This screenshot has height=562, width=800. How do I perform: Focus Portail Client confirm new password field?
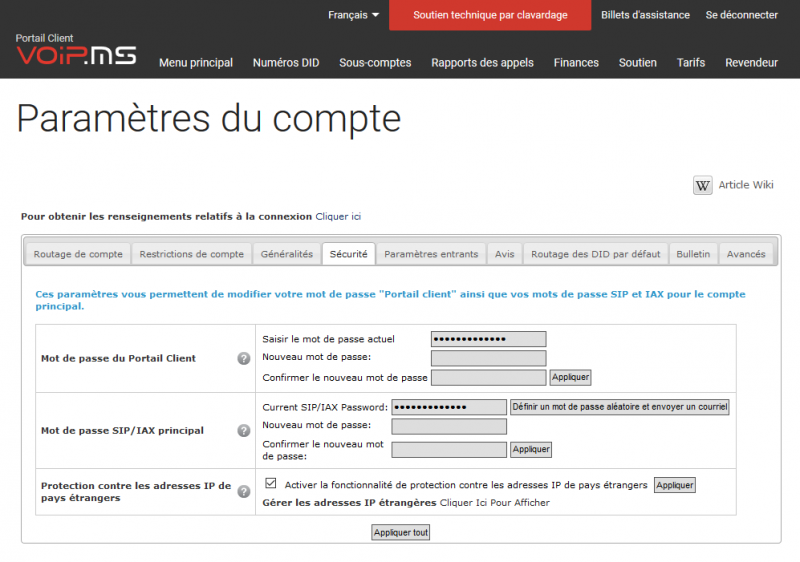[488, 378]
